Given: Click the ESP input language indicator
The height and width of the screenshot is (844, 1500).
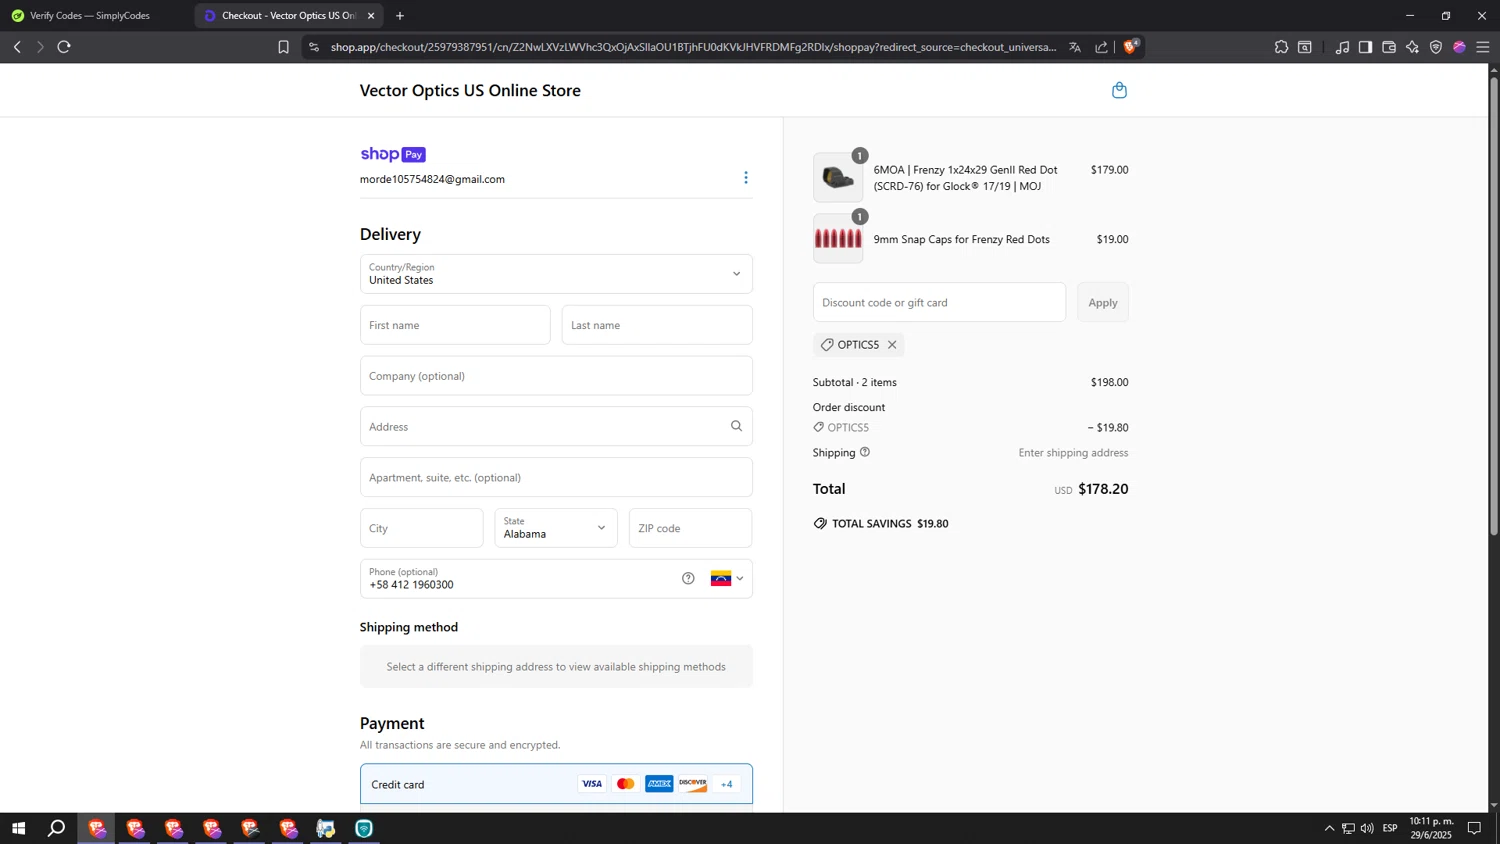Looking at the screenshot, I should point(1390,828).
